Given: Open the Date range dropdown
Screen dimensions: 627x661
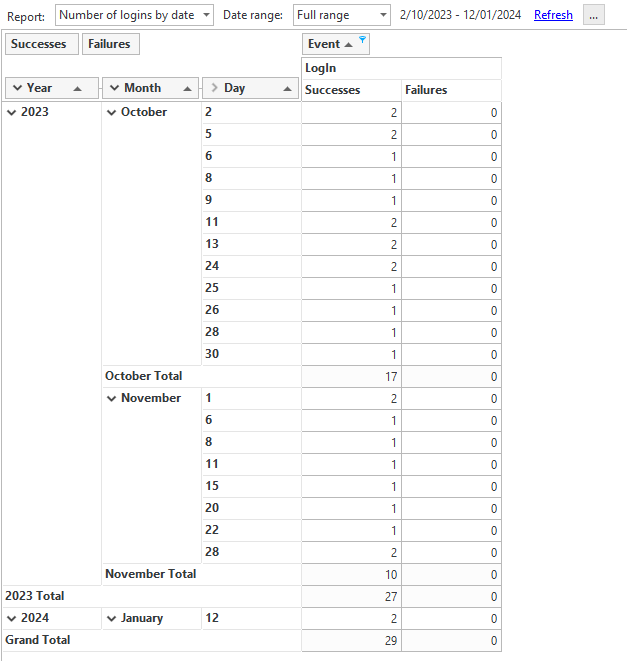Looking at the screenshot, I should click(x=383, y=15).
